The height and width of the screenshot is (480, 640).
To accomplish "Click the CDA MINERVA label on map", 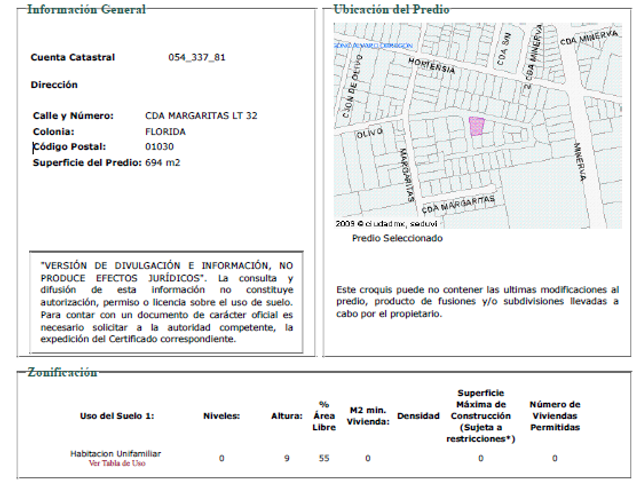I will [589, 38].
